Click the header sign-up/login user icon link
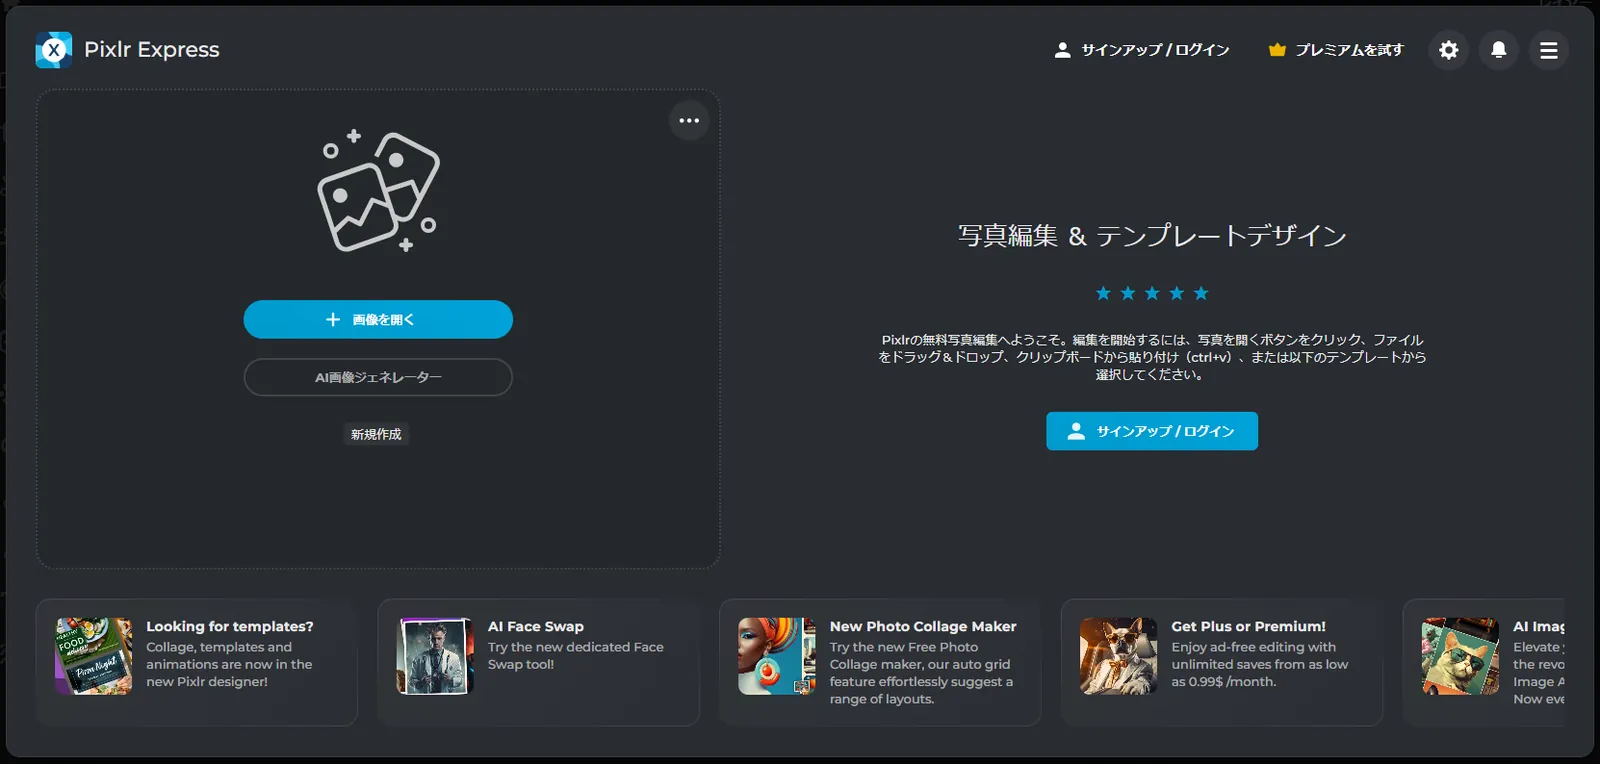1600x764 pixels. tap(1142, 50)
